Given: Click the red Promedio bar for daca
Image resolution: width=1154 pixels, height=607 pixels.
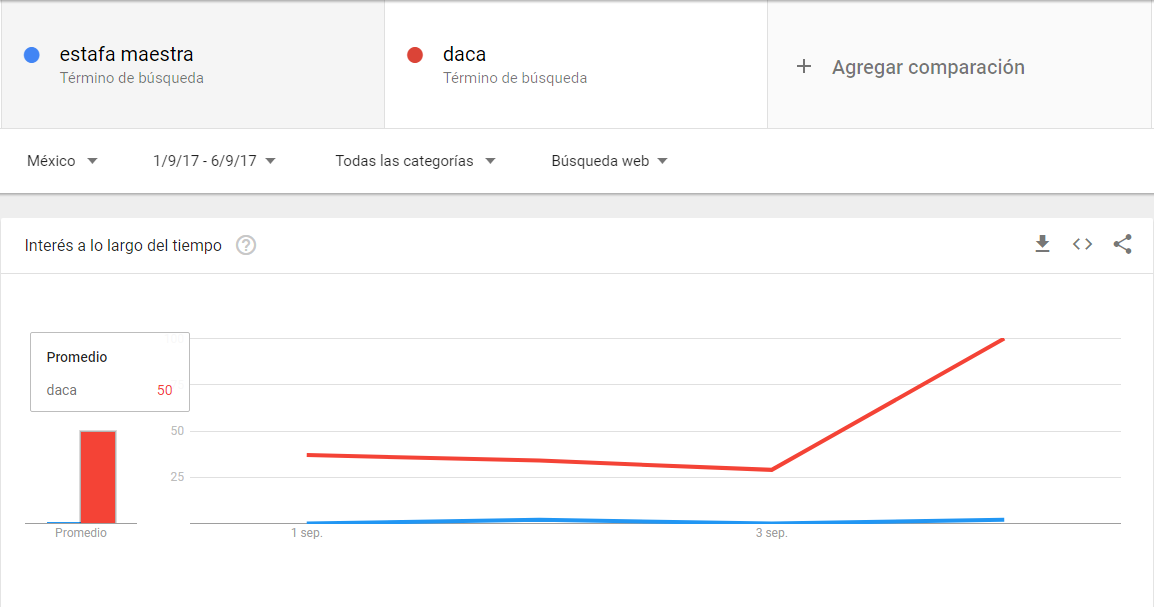Looking at the screenshot, I should pos(98,477).
